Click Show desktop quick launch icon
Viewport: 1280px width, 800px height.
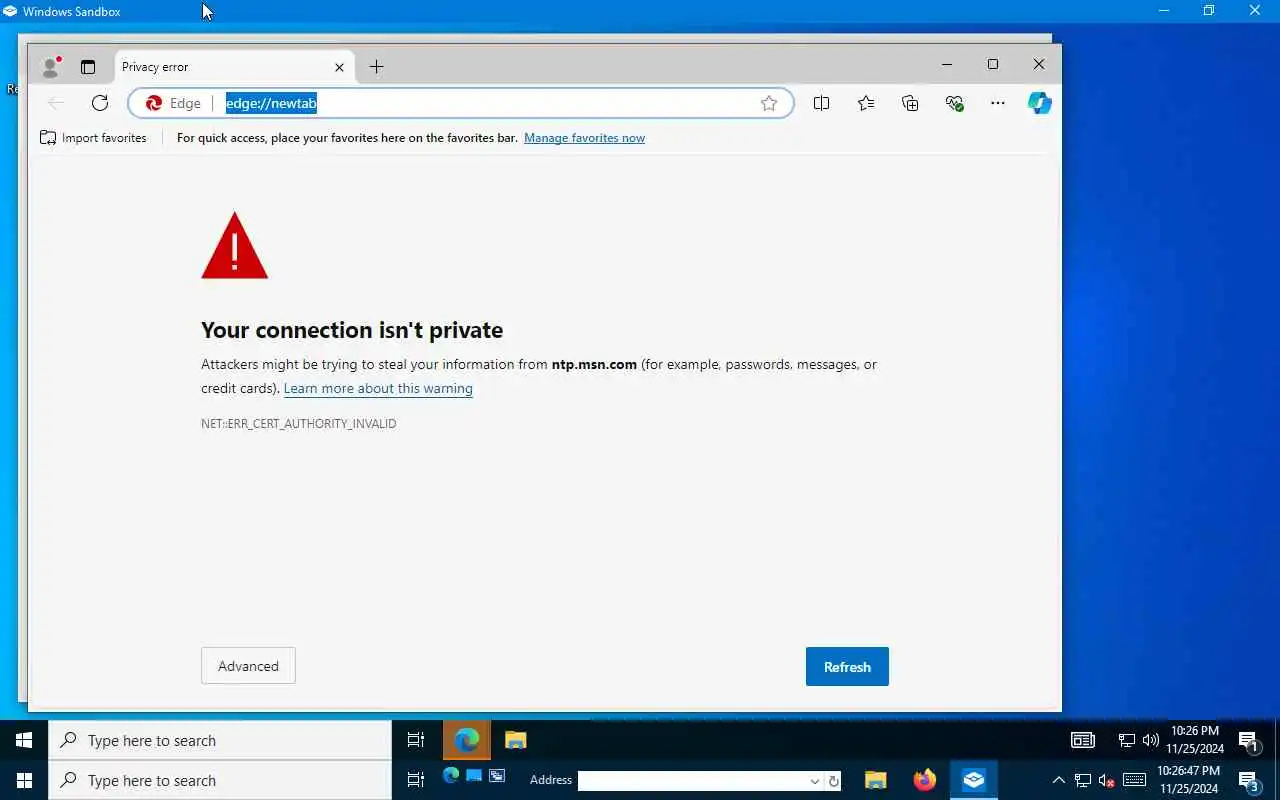[x=474, y=776]
